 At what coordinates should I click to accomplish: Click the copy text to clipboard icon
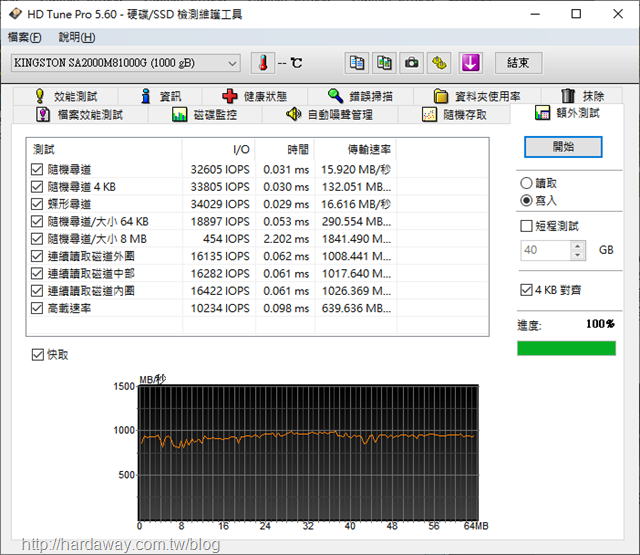[x=357, y=63]
